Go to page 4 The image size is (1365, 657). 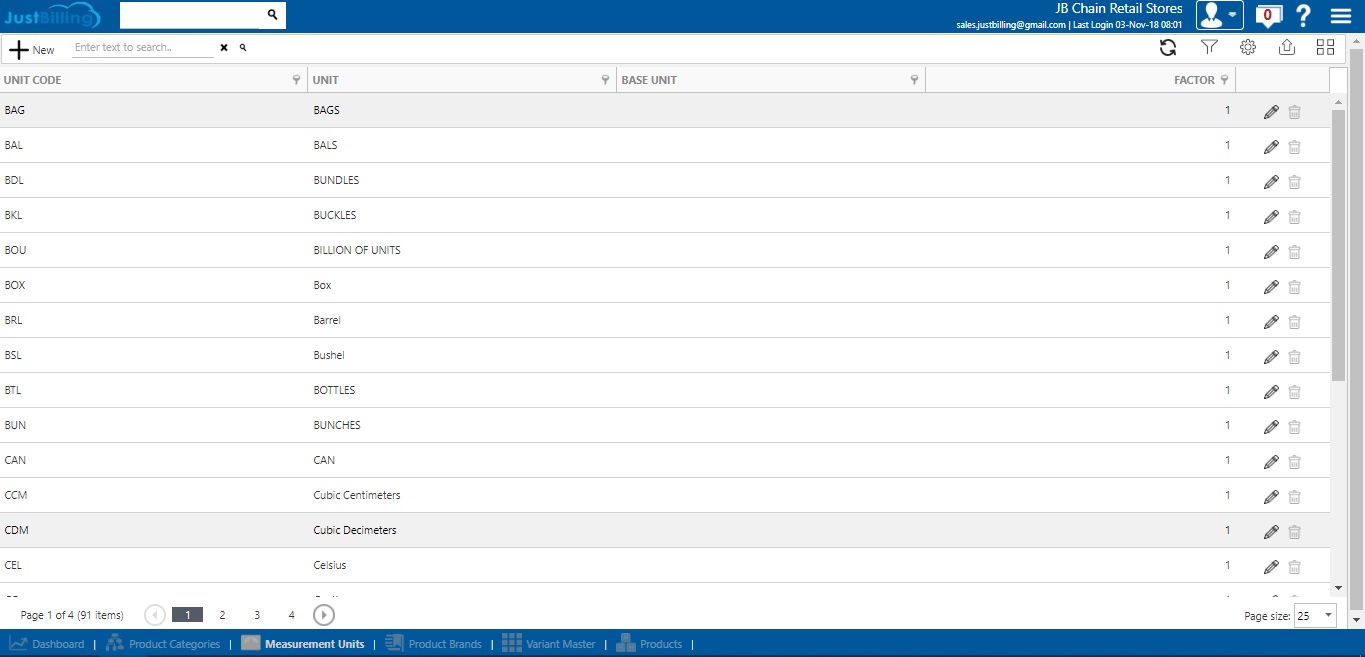coord(292,615)
